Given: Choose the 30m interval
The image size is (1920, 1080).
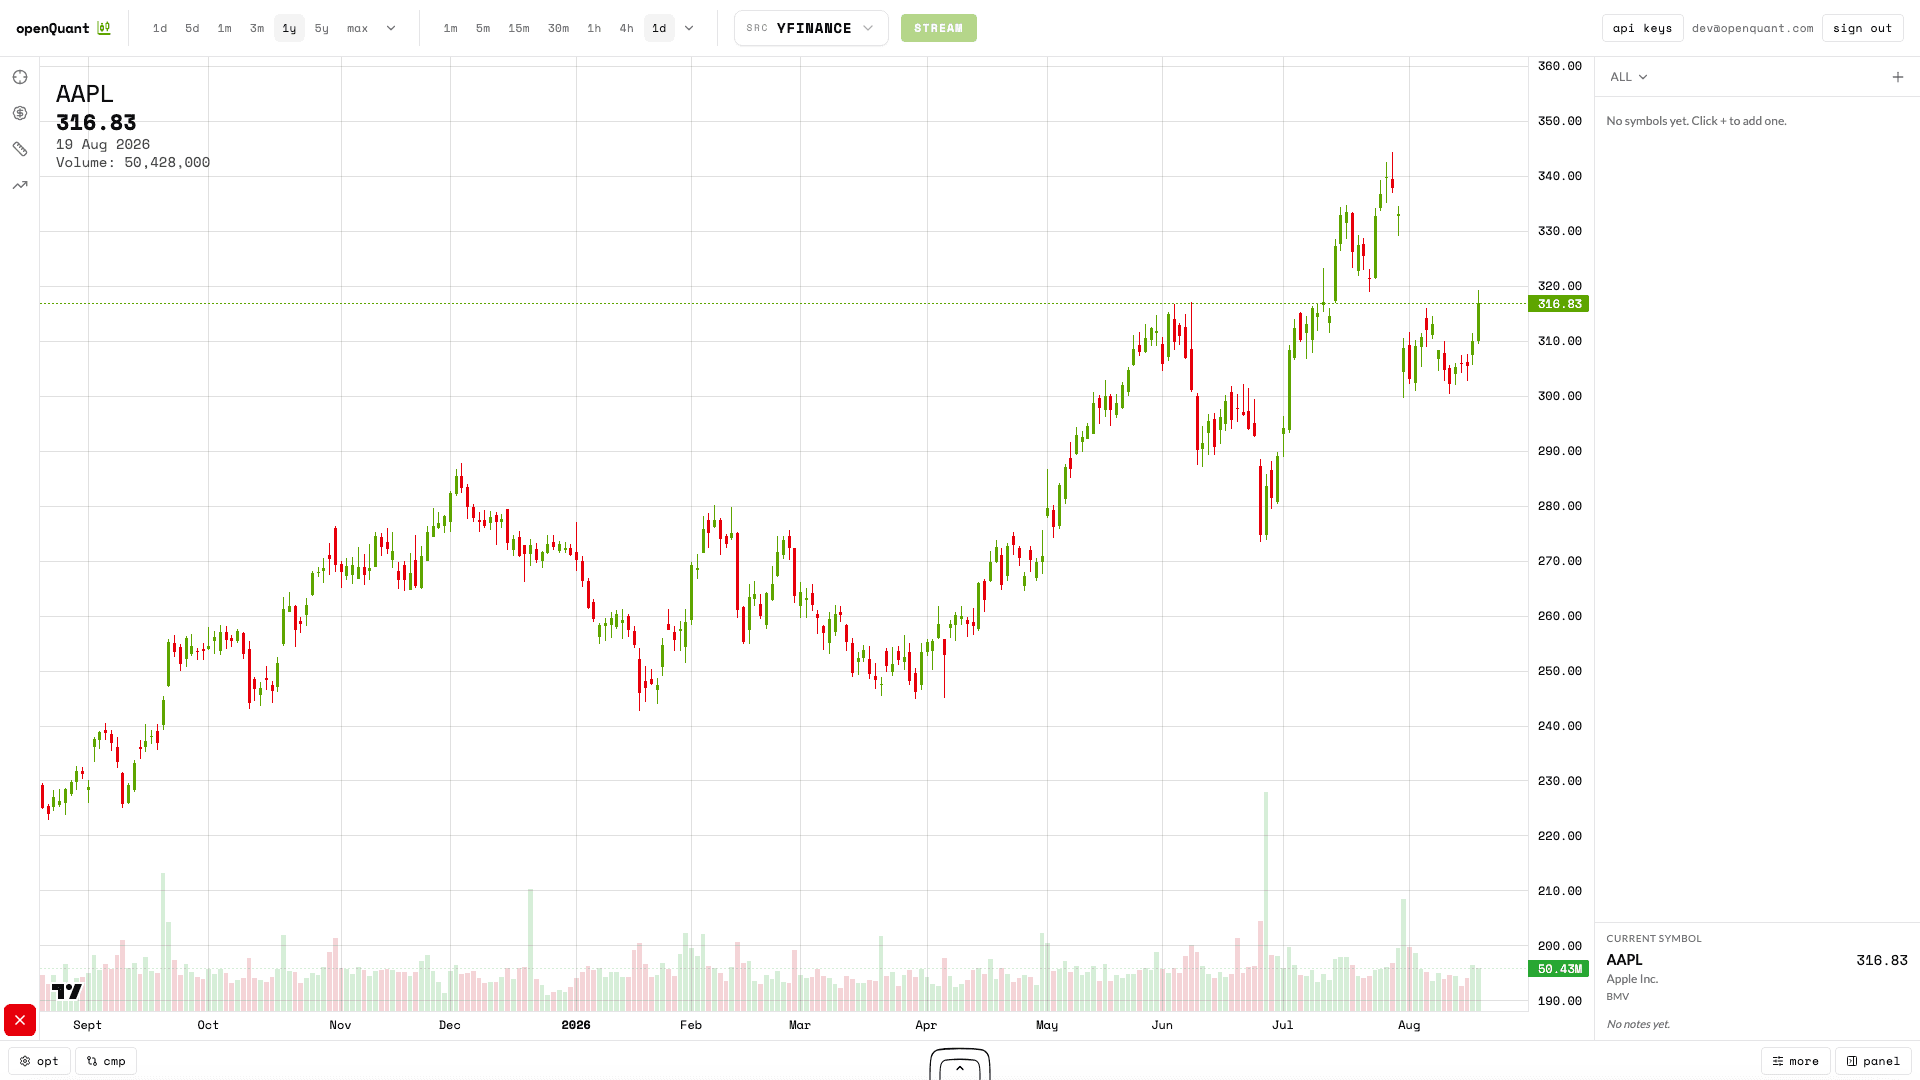Looking at the screenshot, I should [559, 28].
